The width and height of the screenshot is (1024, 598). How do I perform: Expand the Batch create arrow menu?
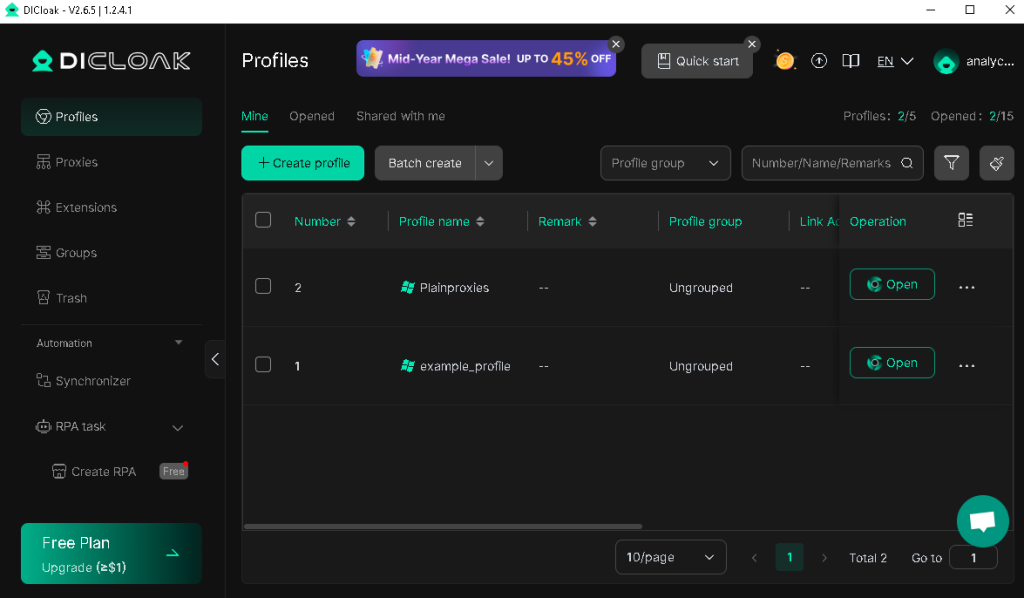(488, 163)
